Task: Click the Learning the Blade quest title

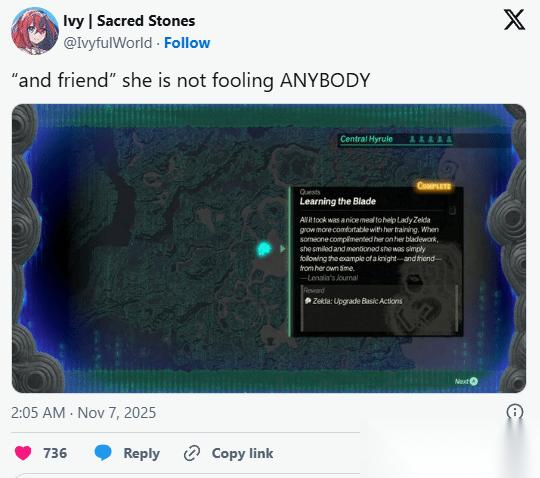Action: click(338, 201)
